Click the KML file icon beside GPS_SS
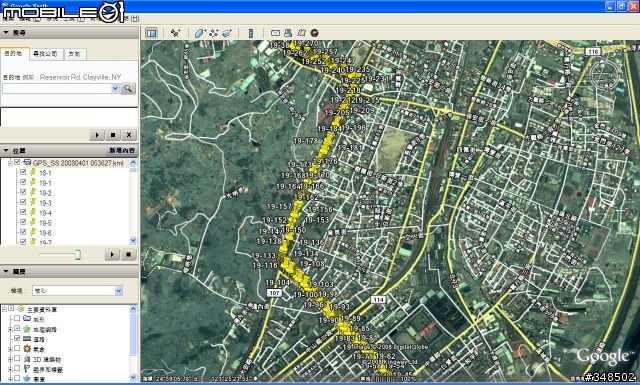This screenshot has width=640, height=385. point(27,162)
